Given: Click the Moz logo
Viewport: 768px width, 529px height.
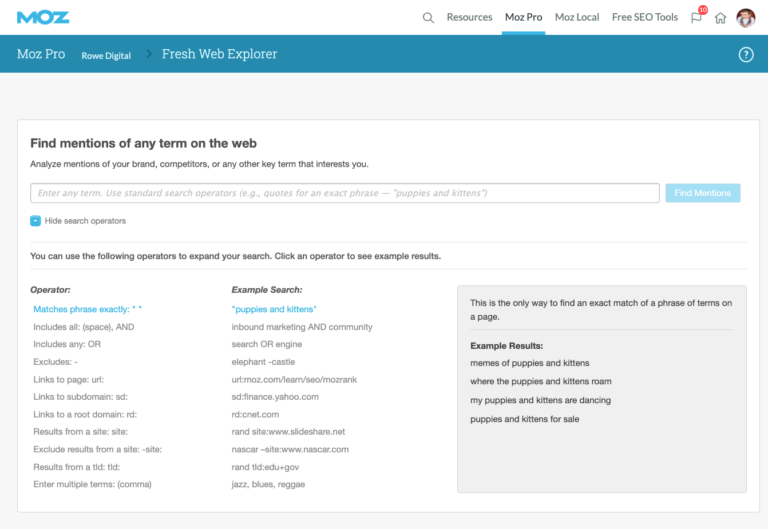Looking at the screenshot, I should click(x=43, y=18).
